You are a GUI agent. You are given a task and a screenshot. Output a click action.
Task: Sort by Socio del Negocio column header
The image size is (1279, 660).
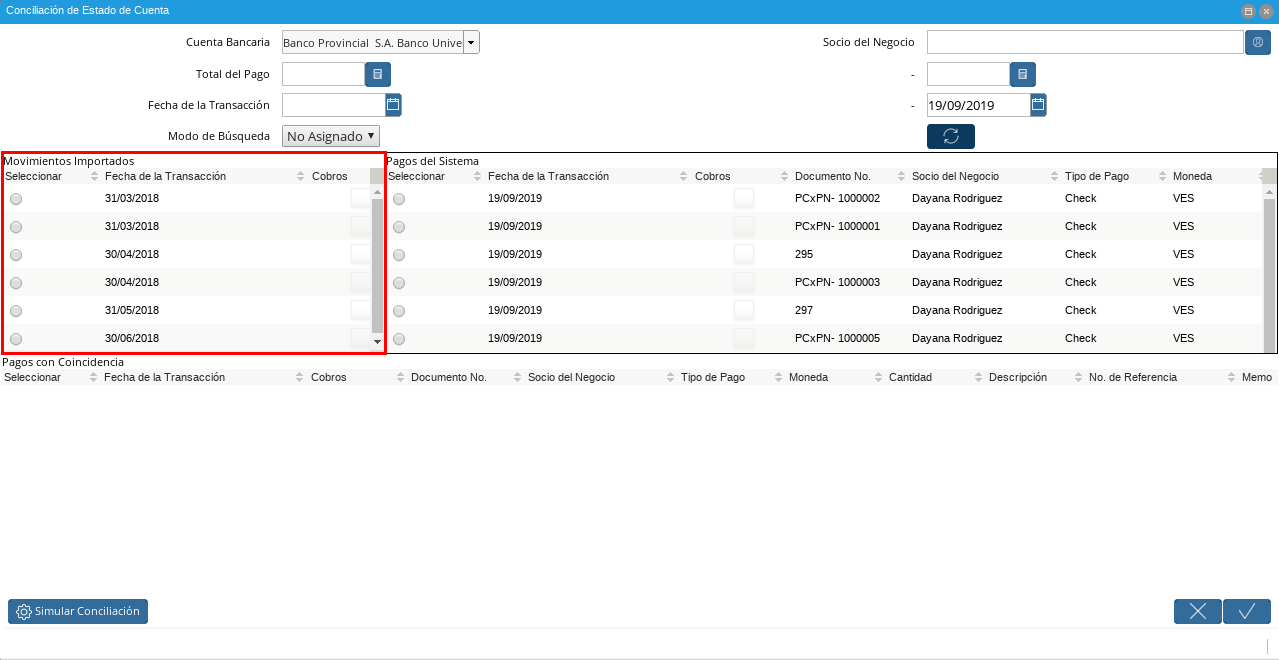tap(955, 176)
